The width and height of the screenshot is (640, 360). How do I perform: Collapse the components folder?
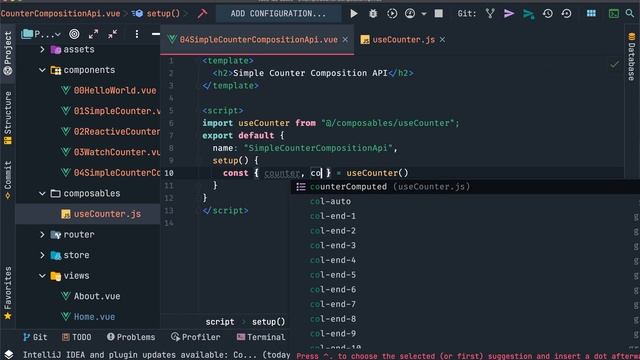coord(42,70)
